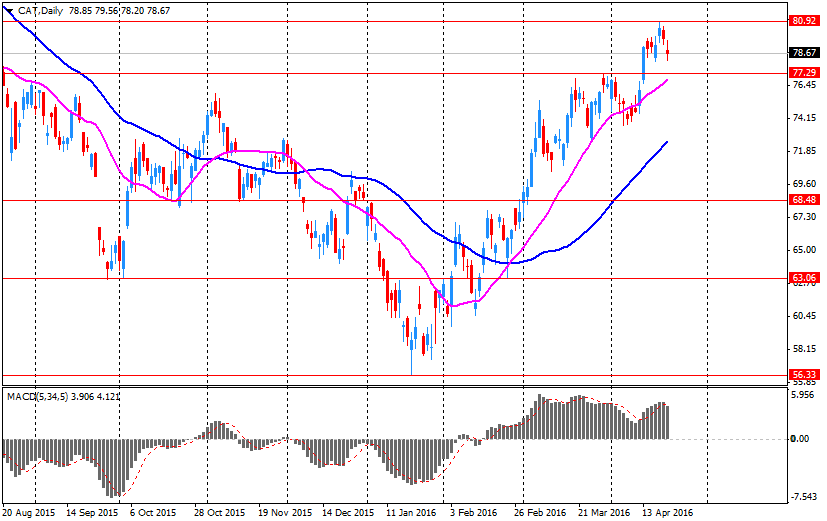Click the 67.30 price axis value
This screenshot has height=521, width=827.
(x=804, y=217)
